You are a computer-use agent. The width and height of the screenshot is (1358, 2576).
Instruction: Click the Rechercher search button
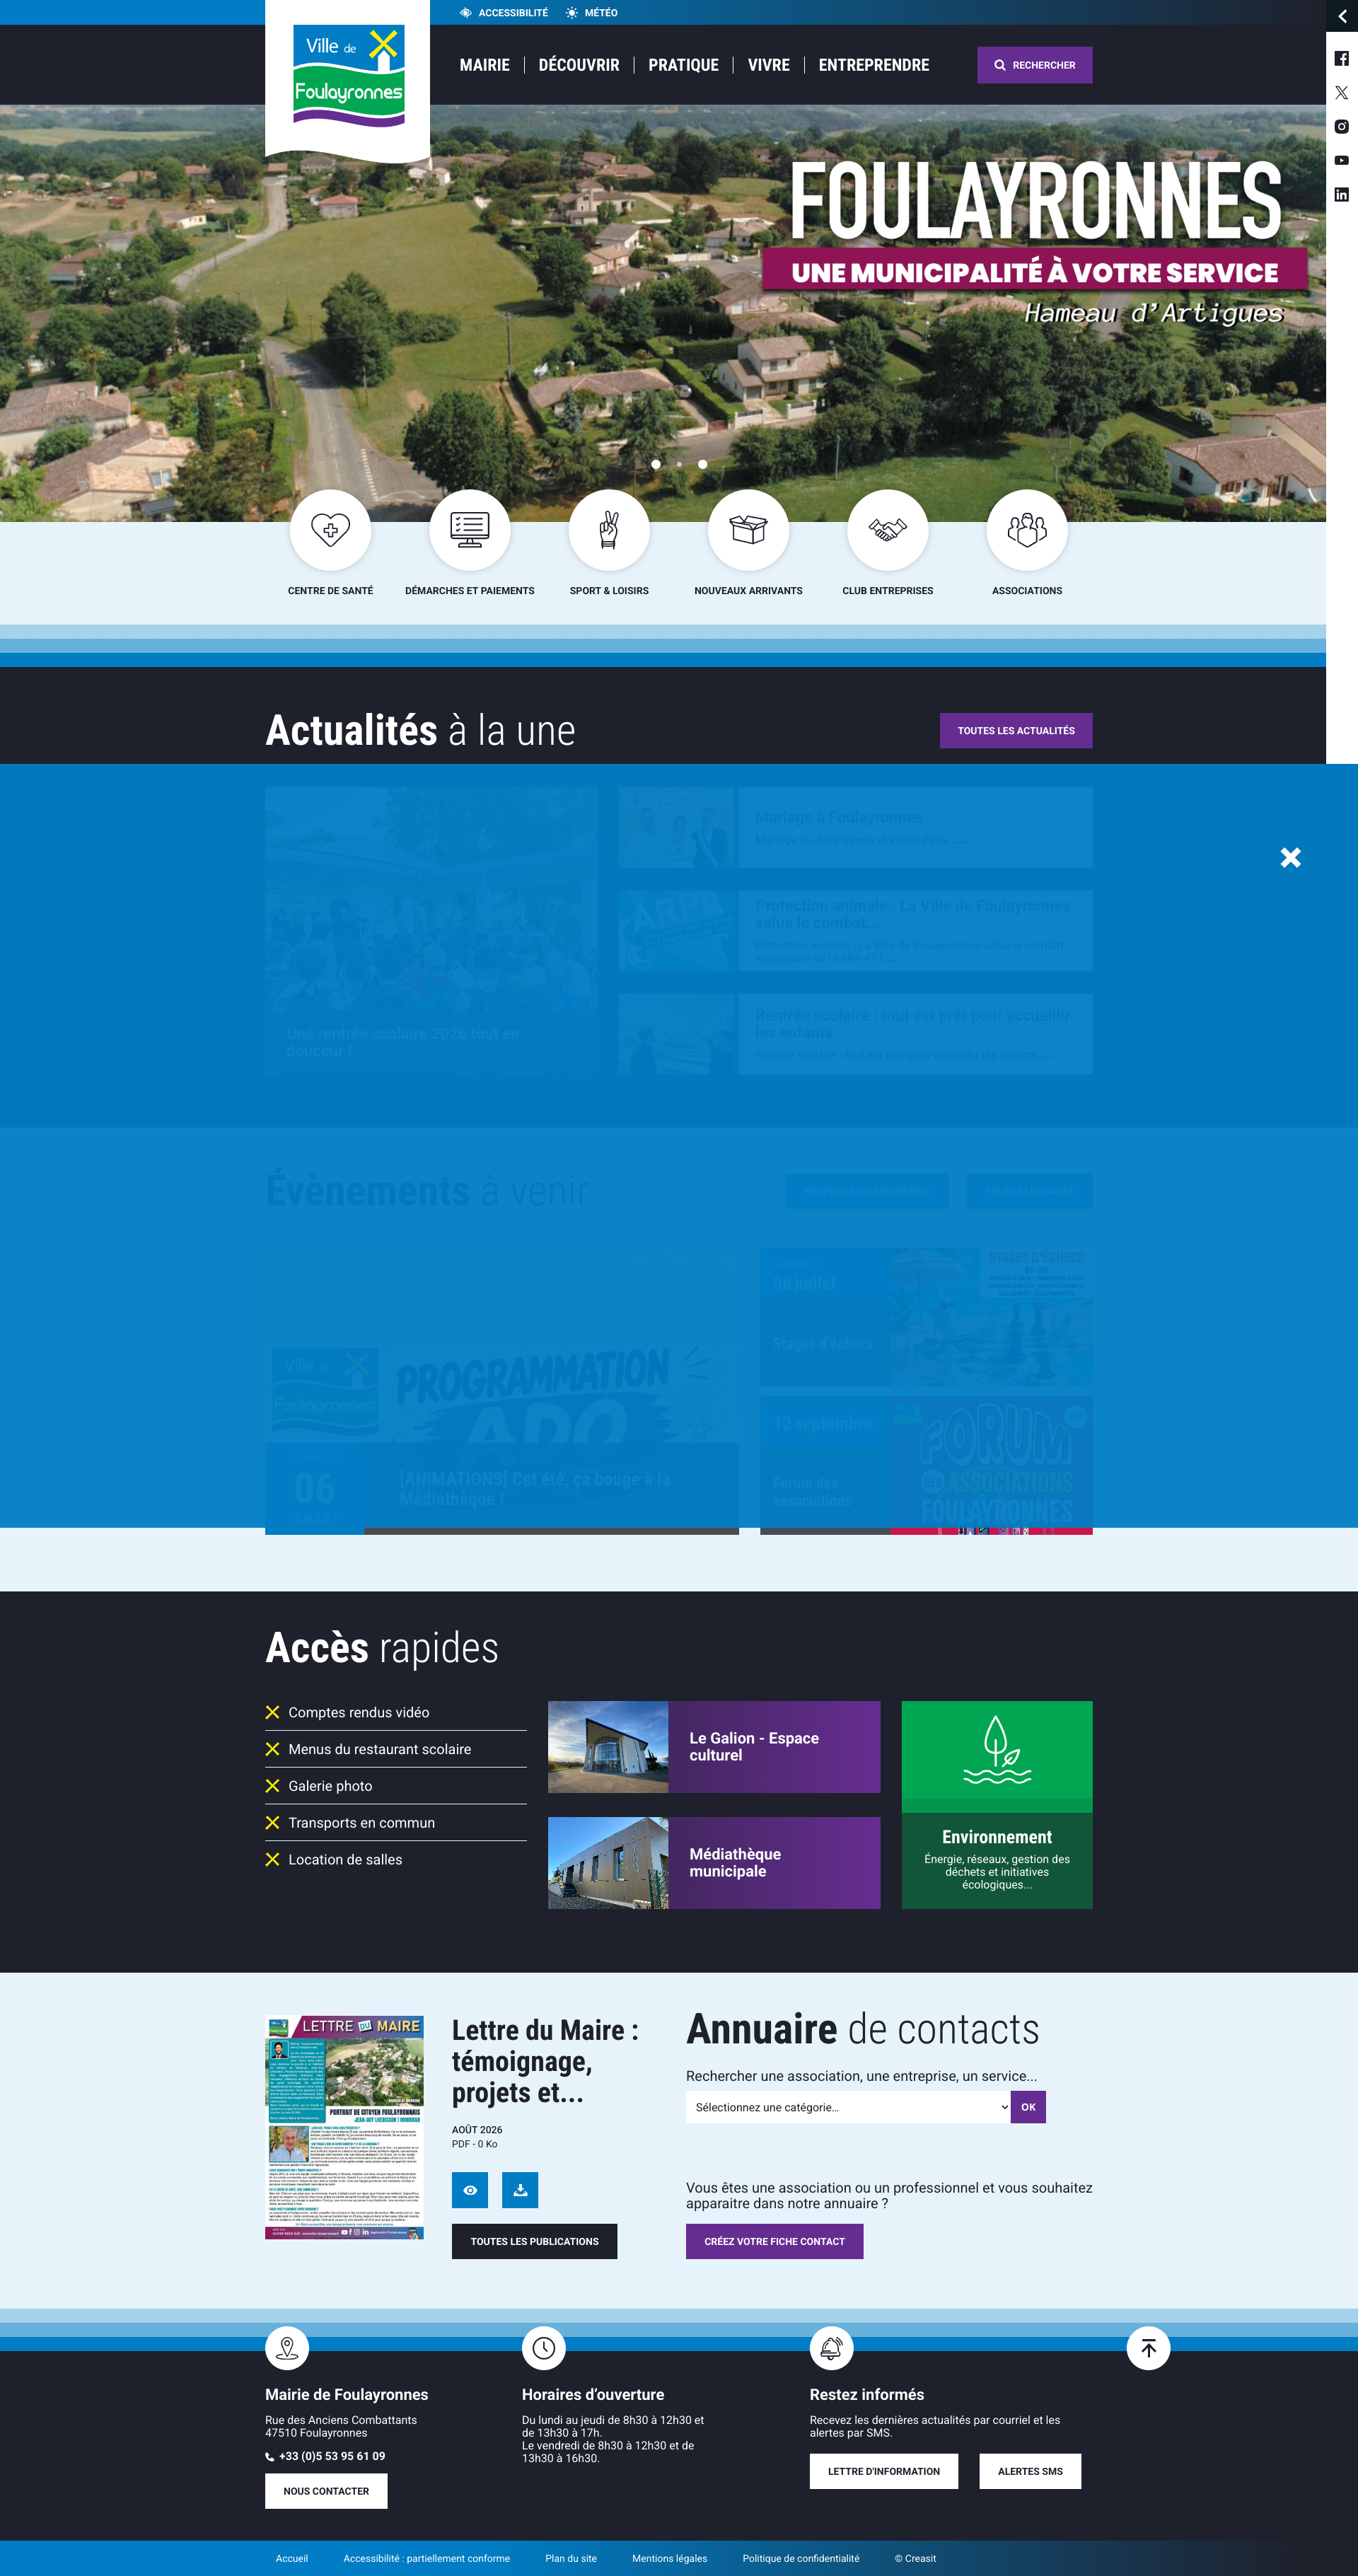[1035, 65]
